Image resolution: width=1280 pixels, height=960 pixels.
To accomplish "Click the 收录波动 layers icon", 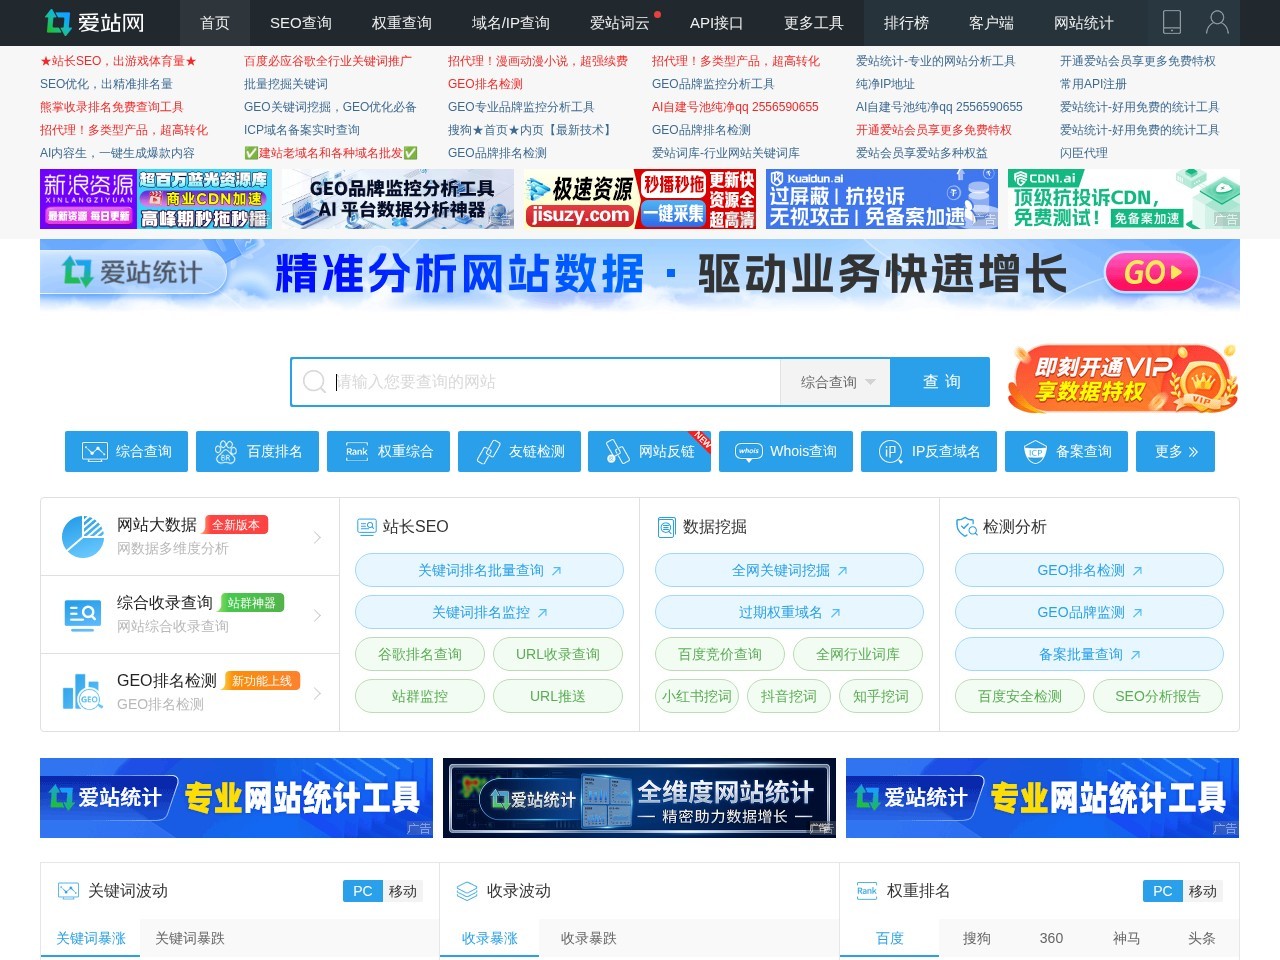I will [x=466, y=890].
